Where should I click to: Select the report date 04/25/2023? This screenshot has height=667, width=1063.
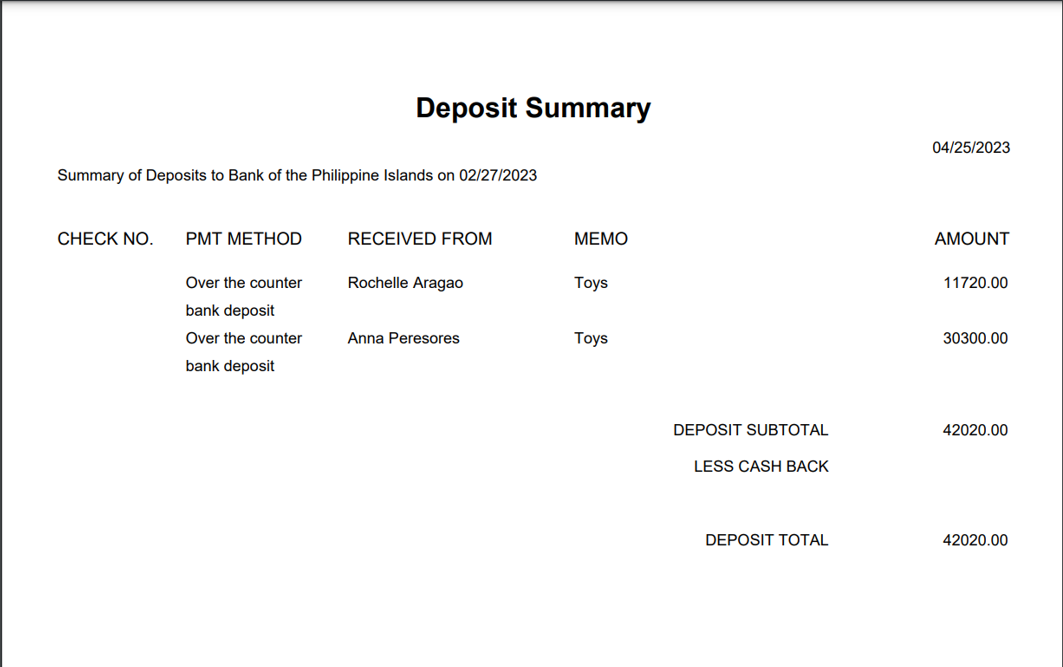point(971,148)
